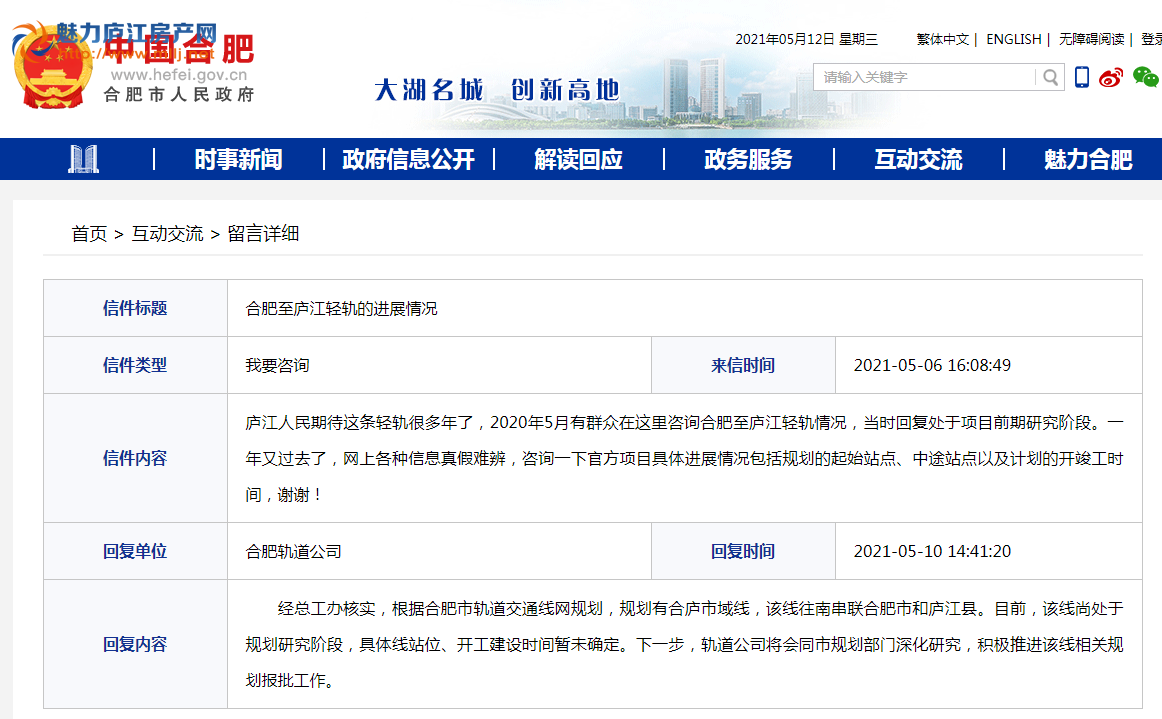Click the 登录 link
The height and width of the screenshot is (719, 1162).
click(x=1155, y=39)
